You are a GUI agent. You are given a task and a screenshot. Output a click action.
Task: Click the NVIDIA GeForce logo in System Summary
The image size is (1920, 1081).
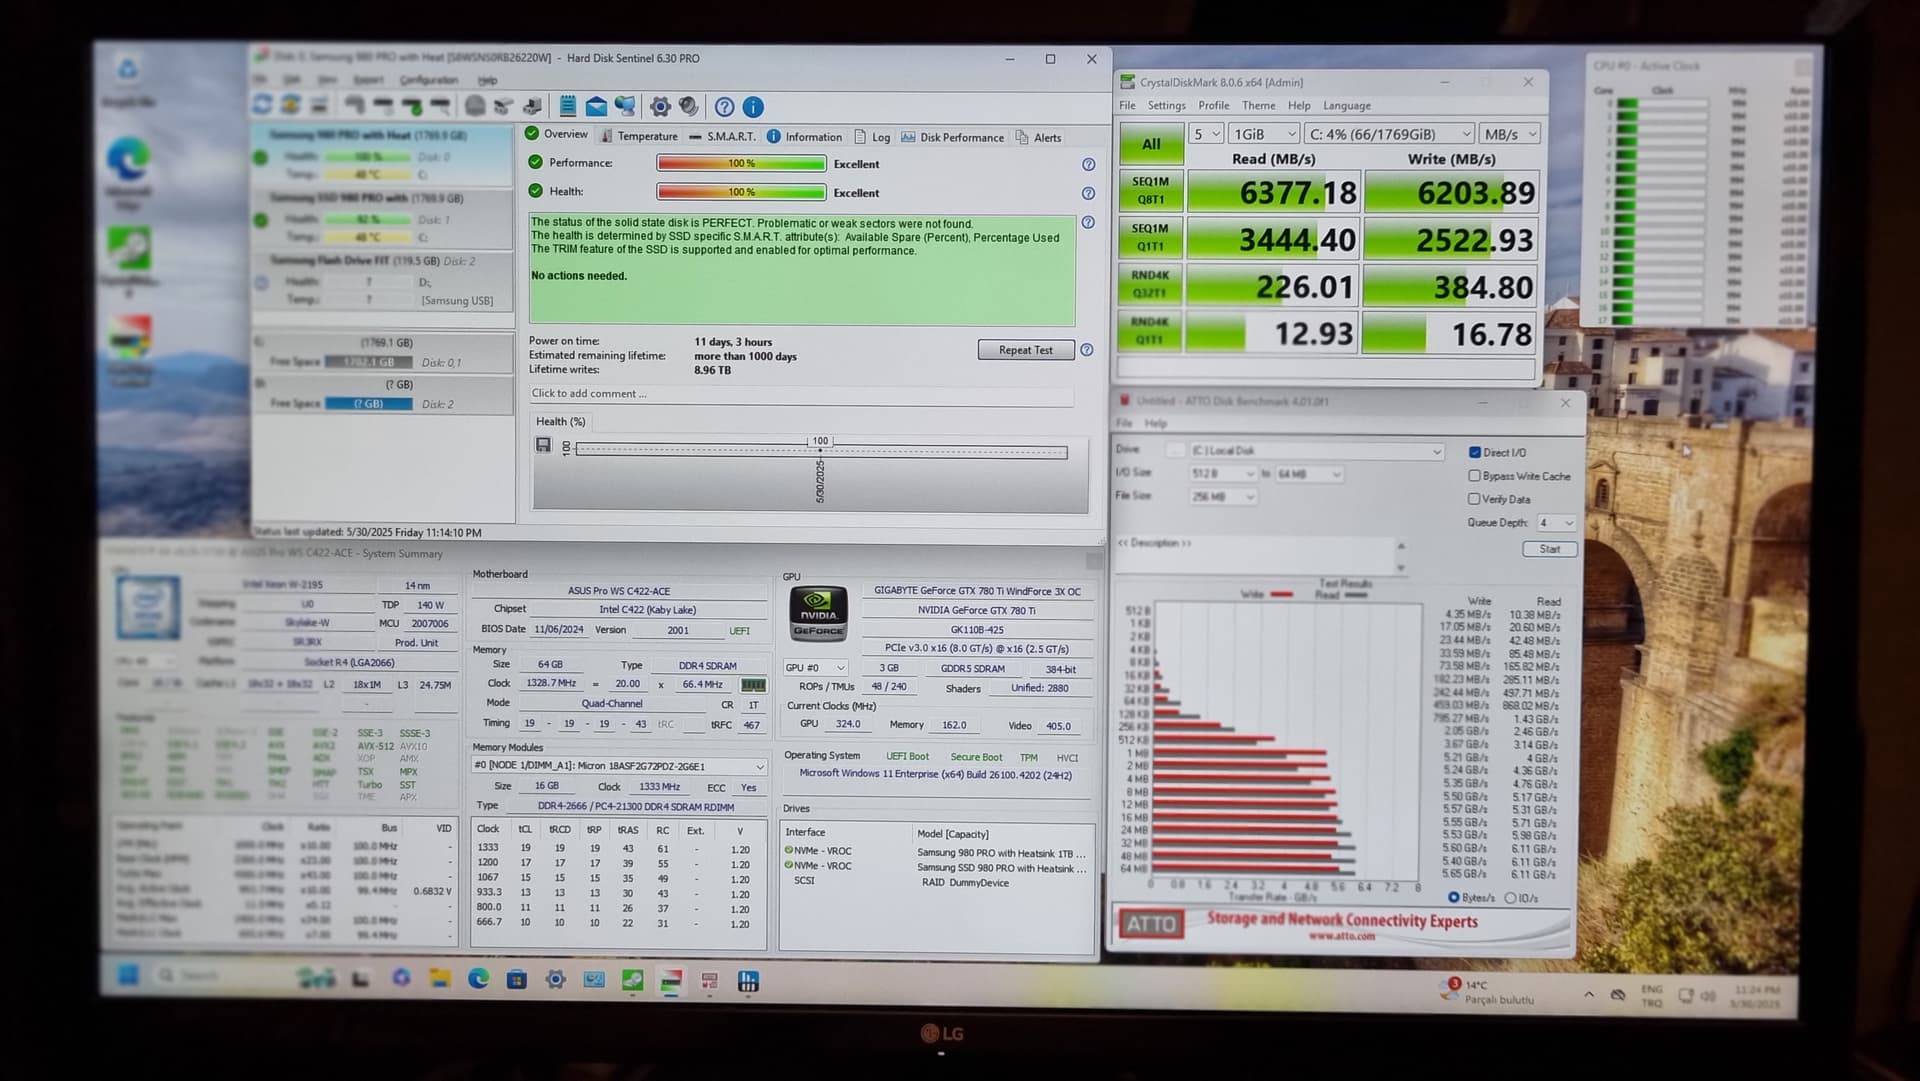(819, 613)
